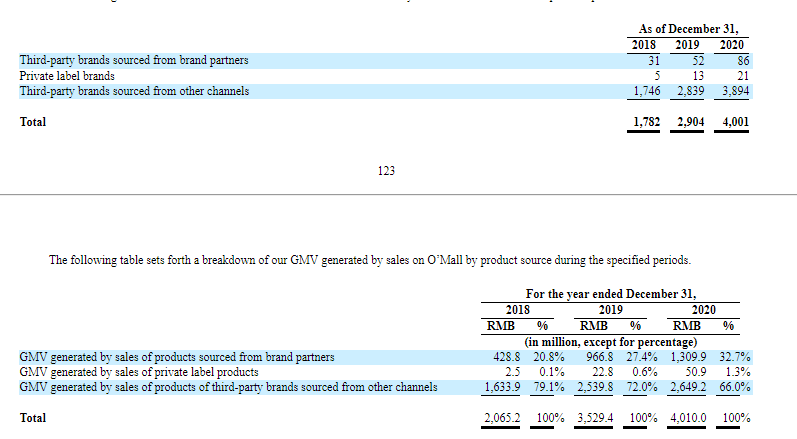Screen dimensions: 797x439
Task: Click the value 2,839 in the other channels row
Action: pyautogui.click(x=691, y=91)
